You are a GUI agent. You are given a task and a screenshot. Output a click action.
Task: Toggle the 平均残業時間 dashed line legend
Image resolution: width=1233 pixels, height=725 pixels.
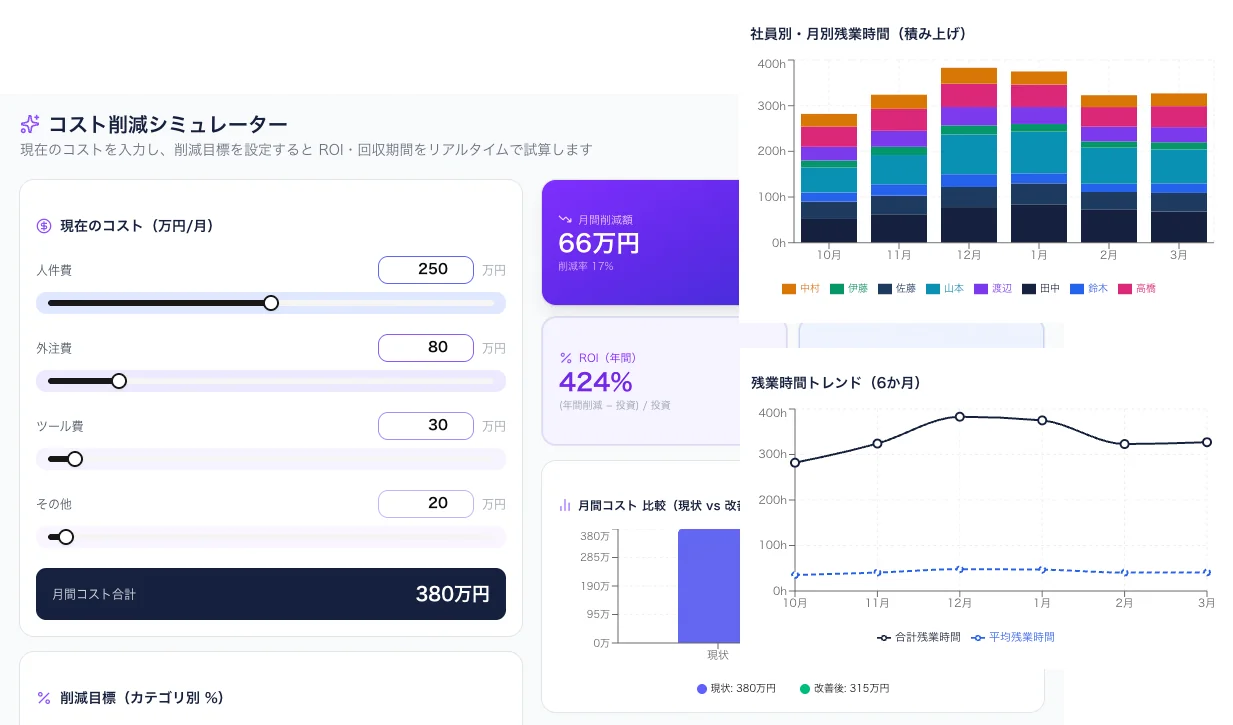click(1013, 637)
